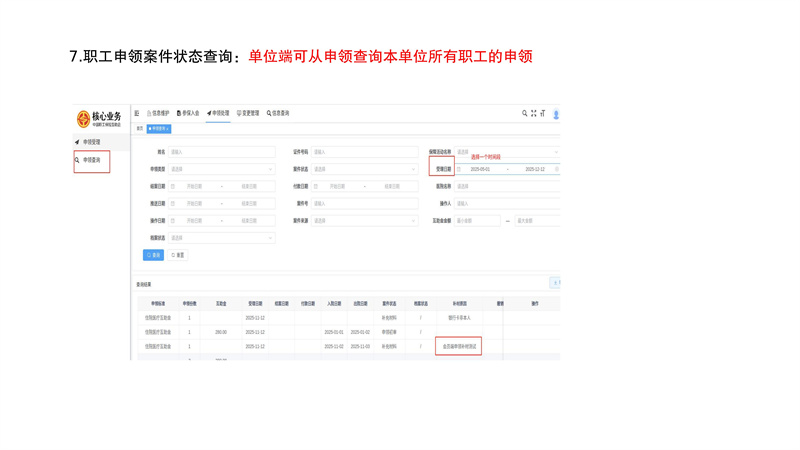Collapse sidebar with the menu fold icon
This screenshot has height=450, width=800.
[137, 114]
